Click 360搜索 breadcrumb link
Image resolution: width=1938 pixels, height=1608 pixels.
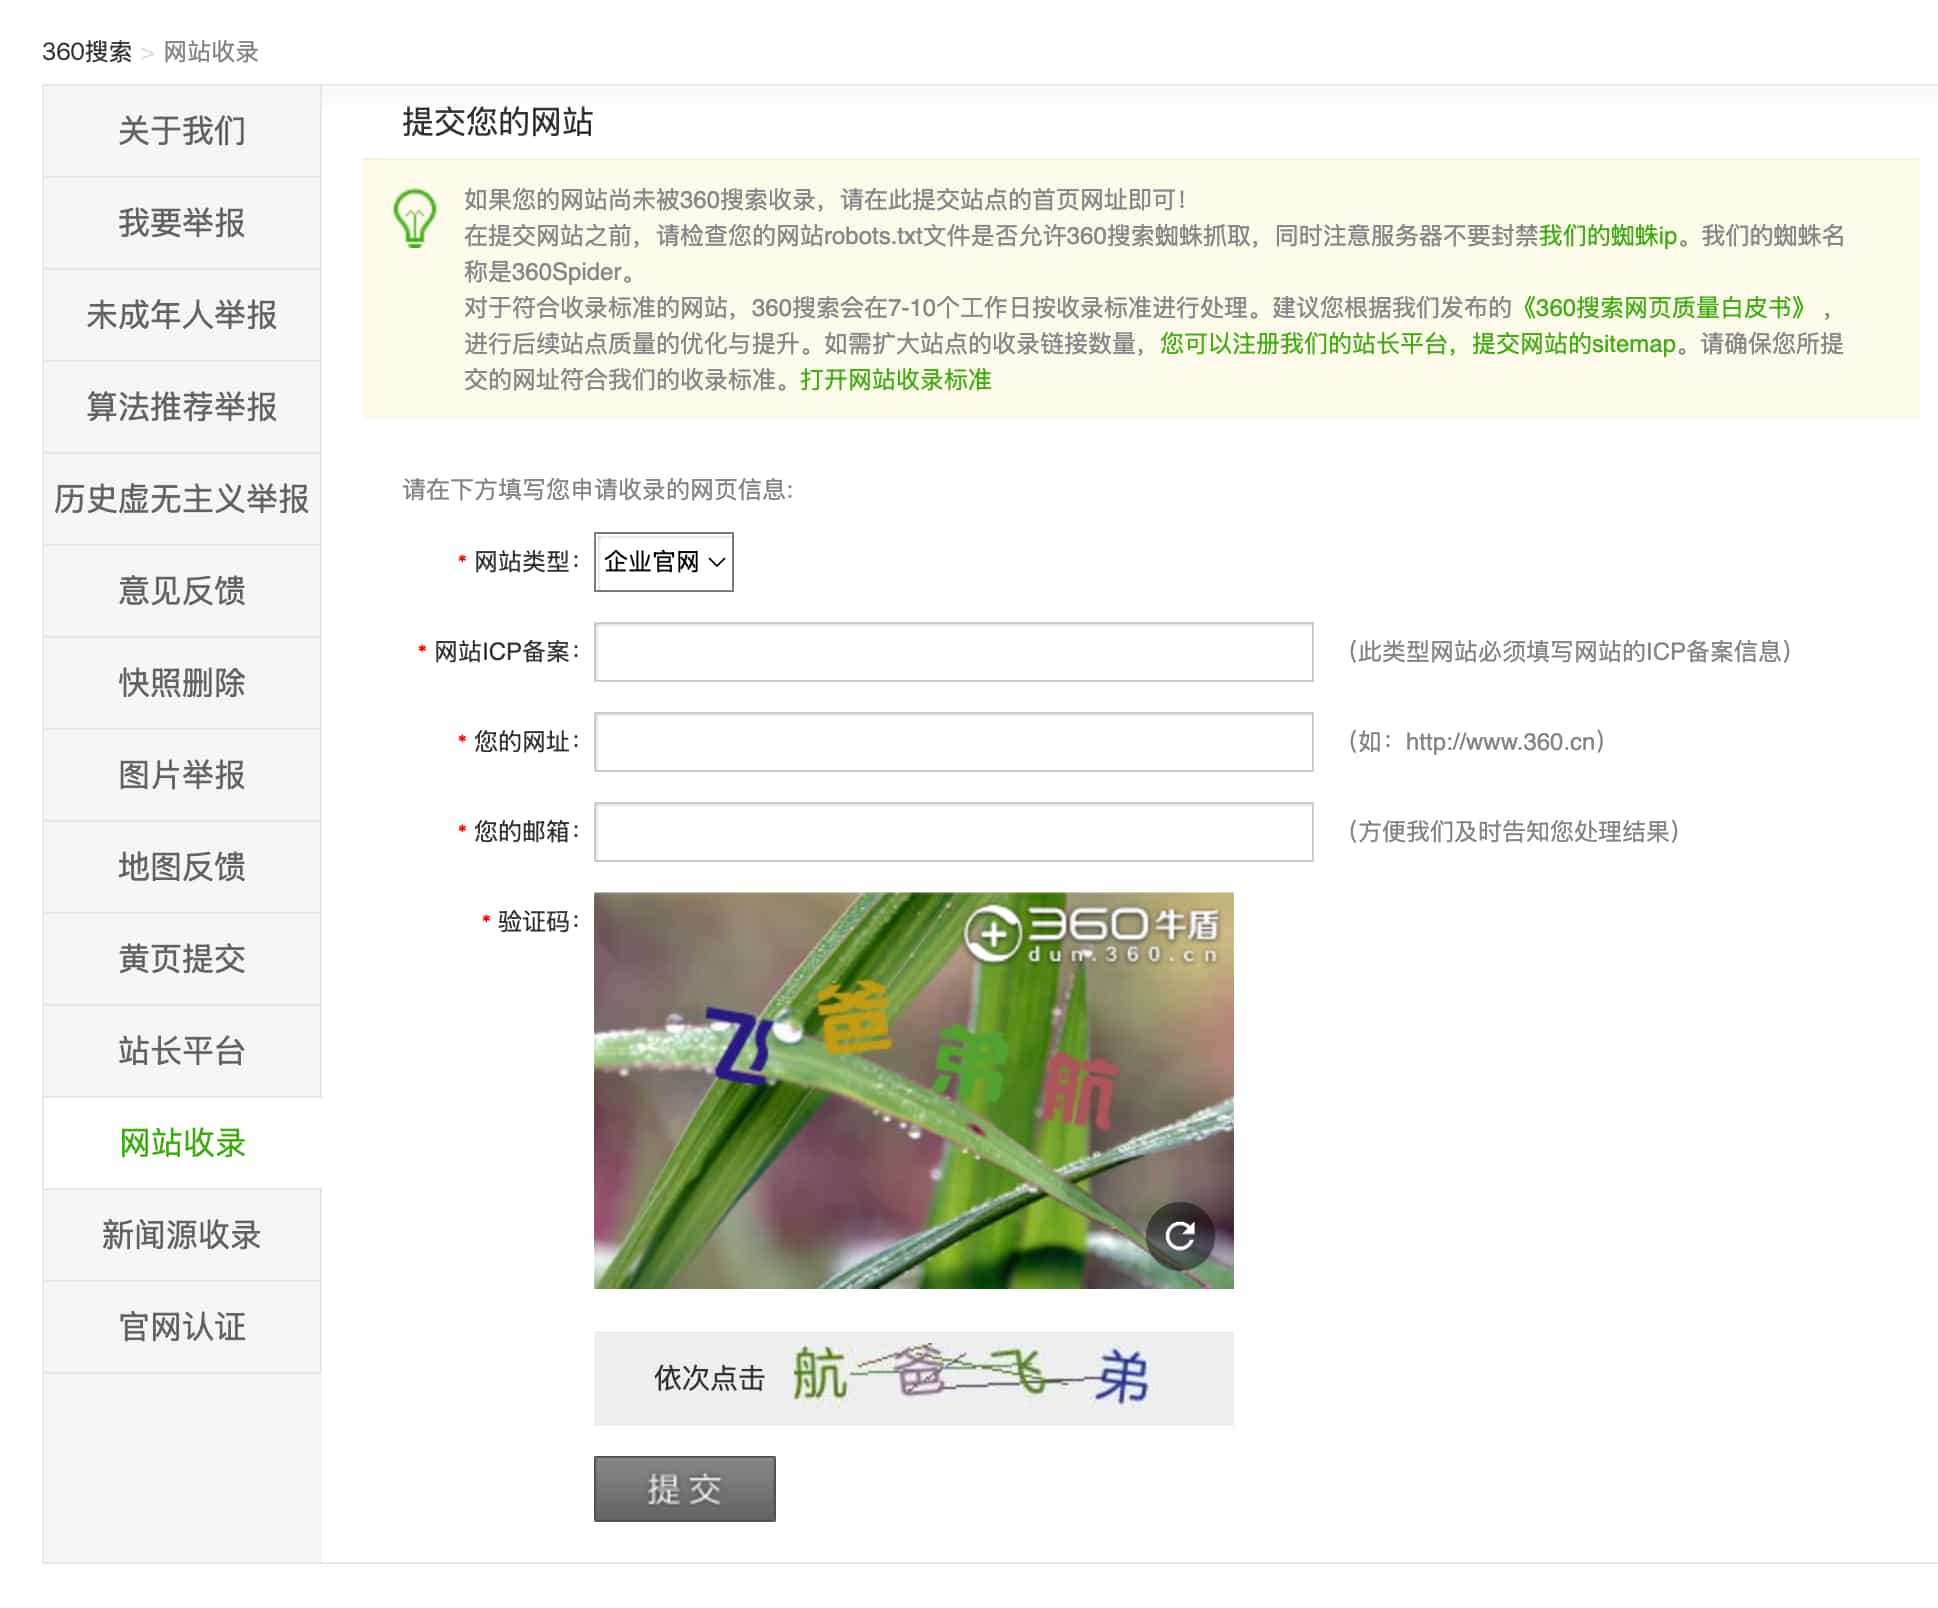(x=87, y=52)
